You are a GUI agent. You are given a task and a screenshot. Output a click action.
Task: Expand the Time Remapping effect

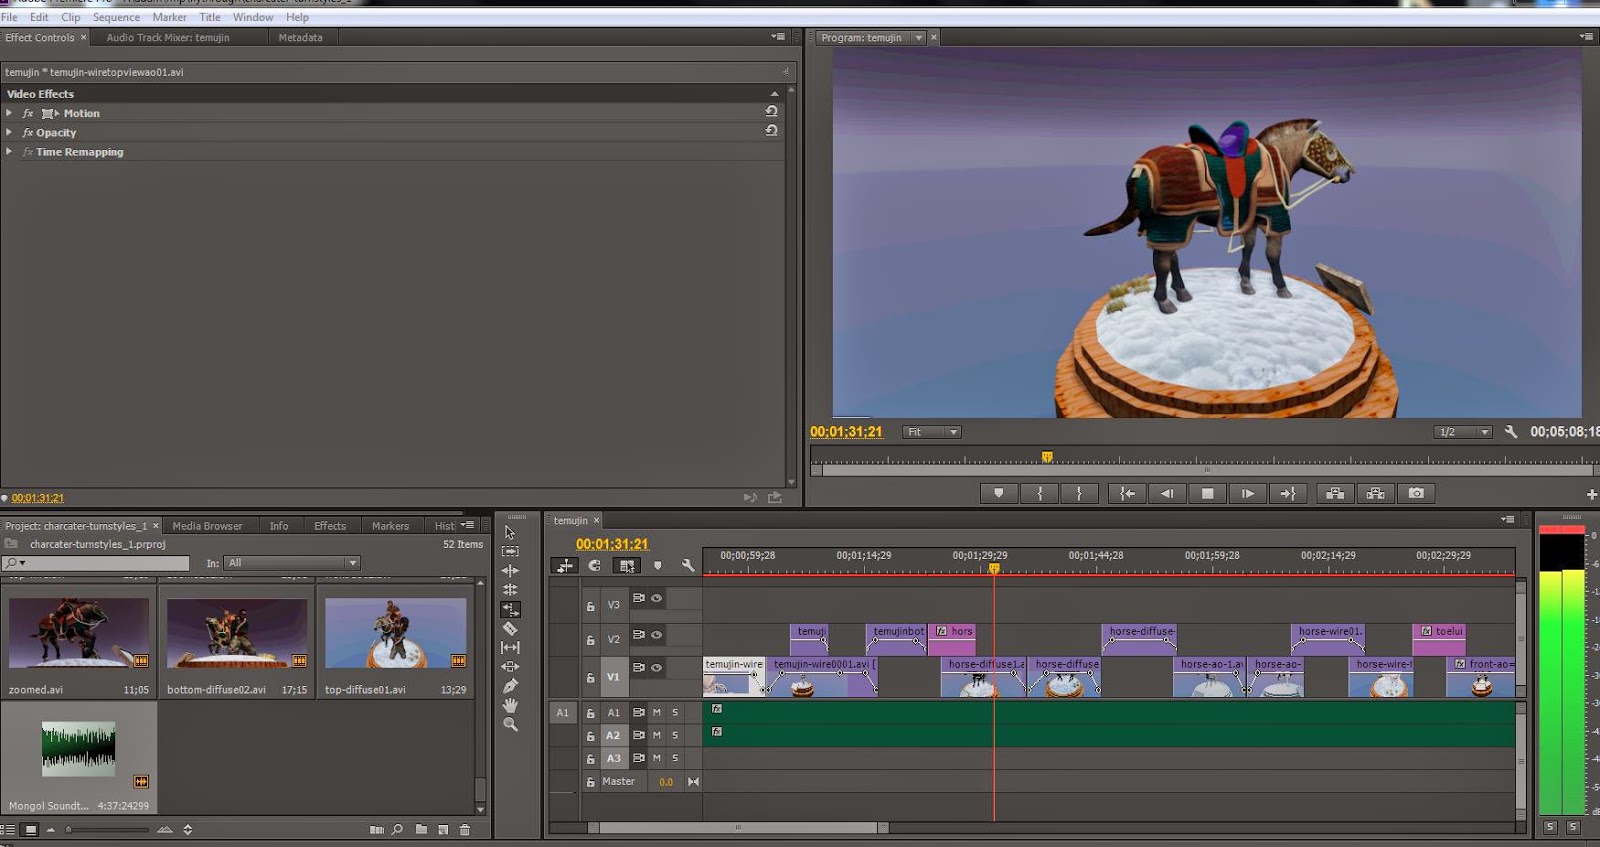click(9, 151)
